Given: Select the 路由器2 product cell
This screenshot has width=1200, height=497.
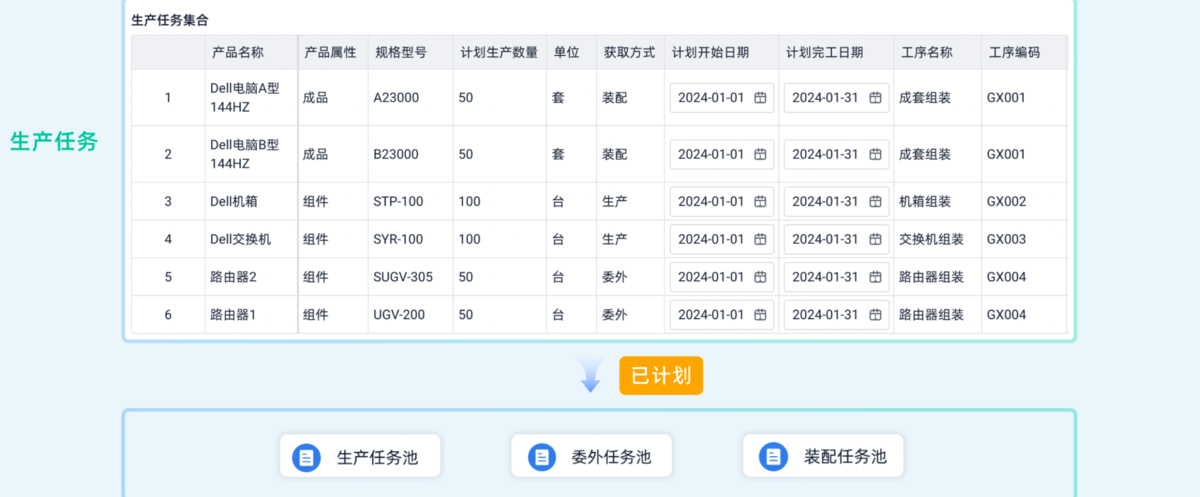Looking at the screenshot, I should coord(251,277).
